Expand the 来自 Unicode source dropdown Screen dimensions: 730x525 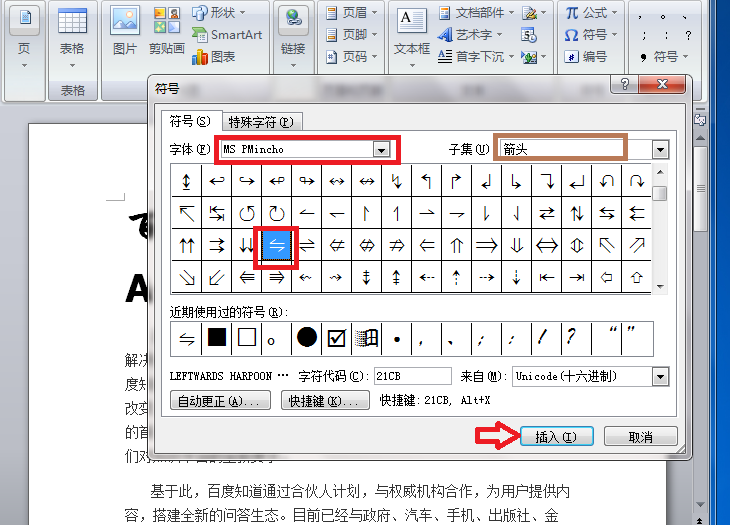(660, 377)
